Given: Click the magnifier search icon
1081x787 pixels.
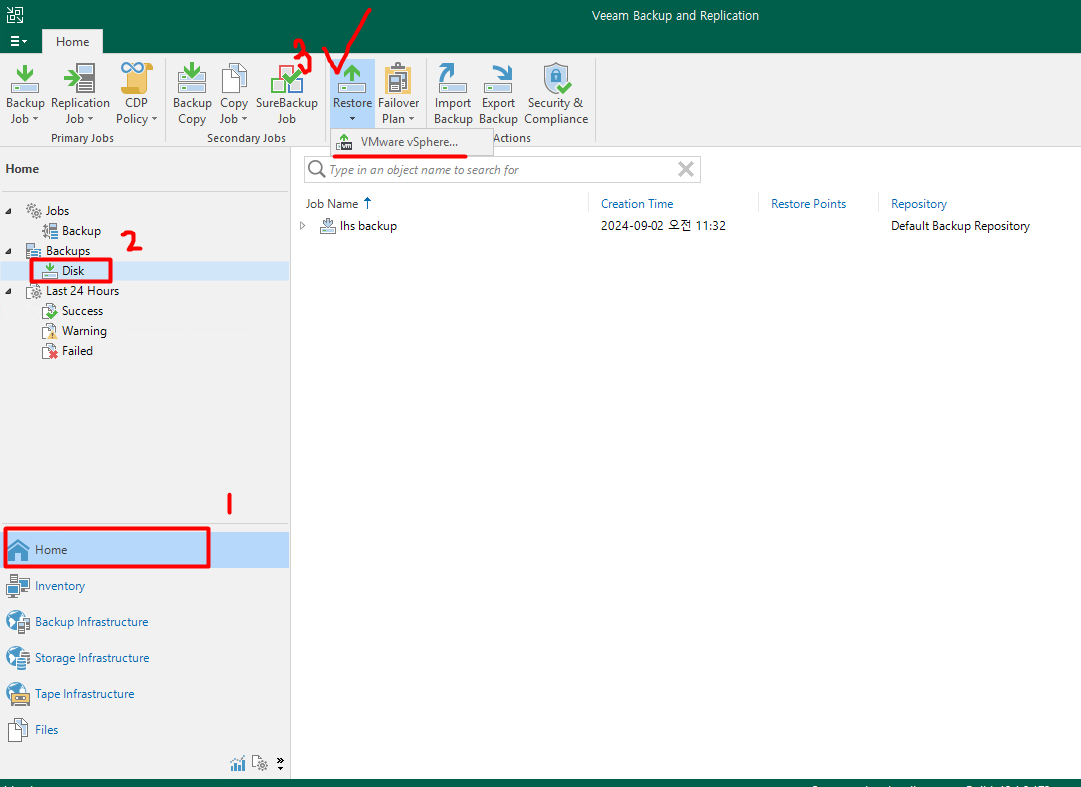Looking at the screenshot, I should (x=316, y=169).
